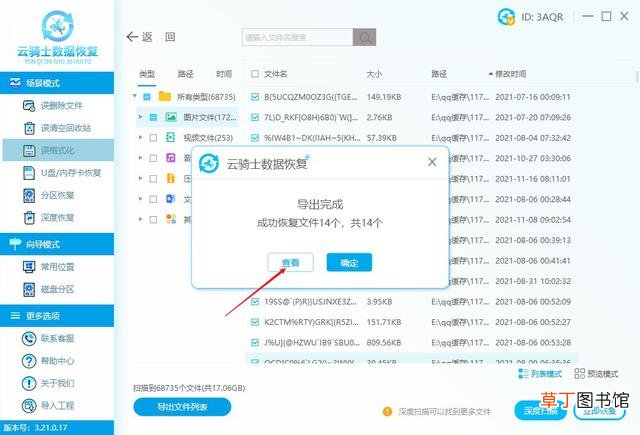This screenshot has width=640, height=435.
Task: Expand the 图片文件 tree node
Action: click(x=140, y=117)
